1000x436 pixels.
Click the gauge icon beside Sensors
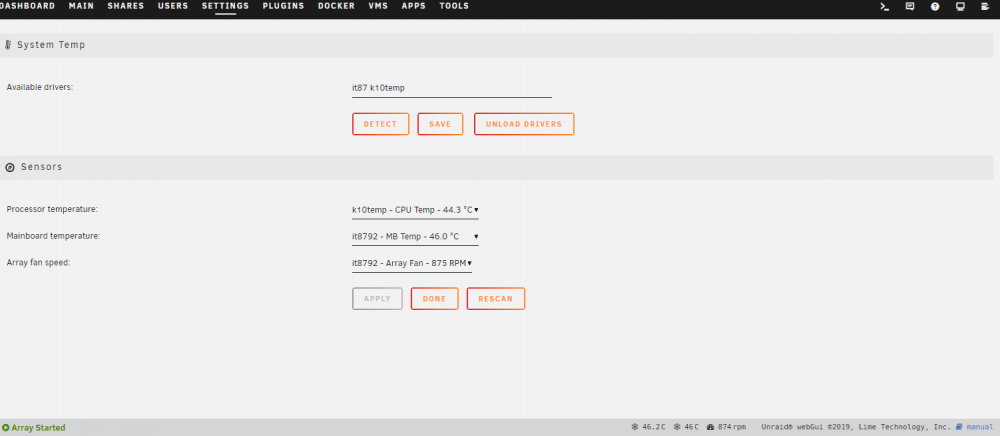10,168
